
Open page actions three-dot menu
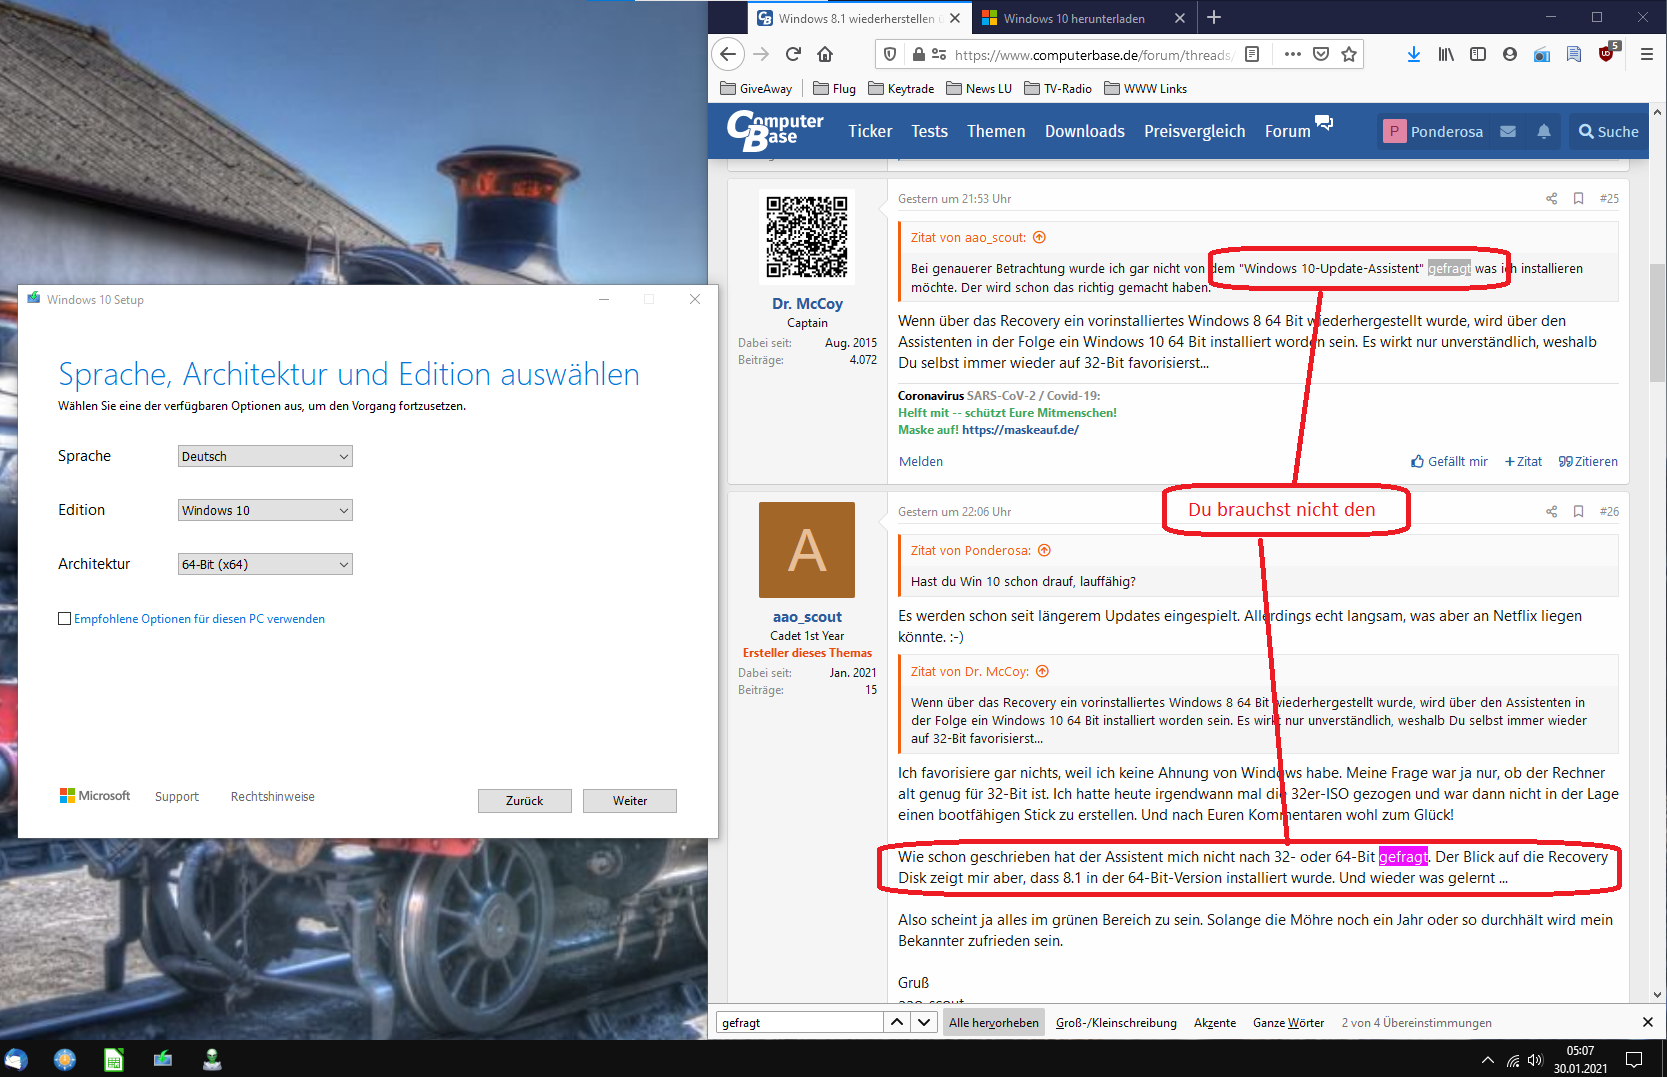[1293, 54]
